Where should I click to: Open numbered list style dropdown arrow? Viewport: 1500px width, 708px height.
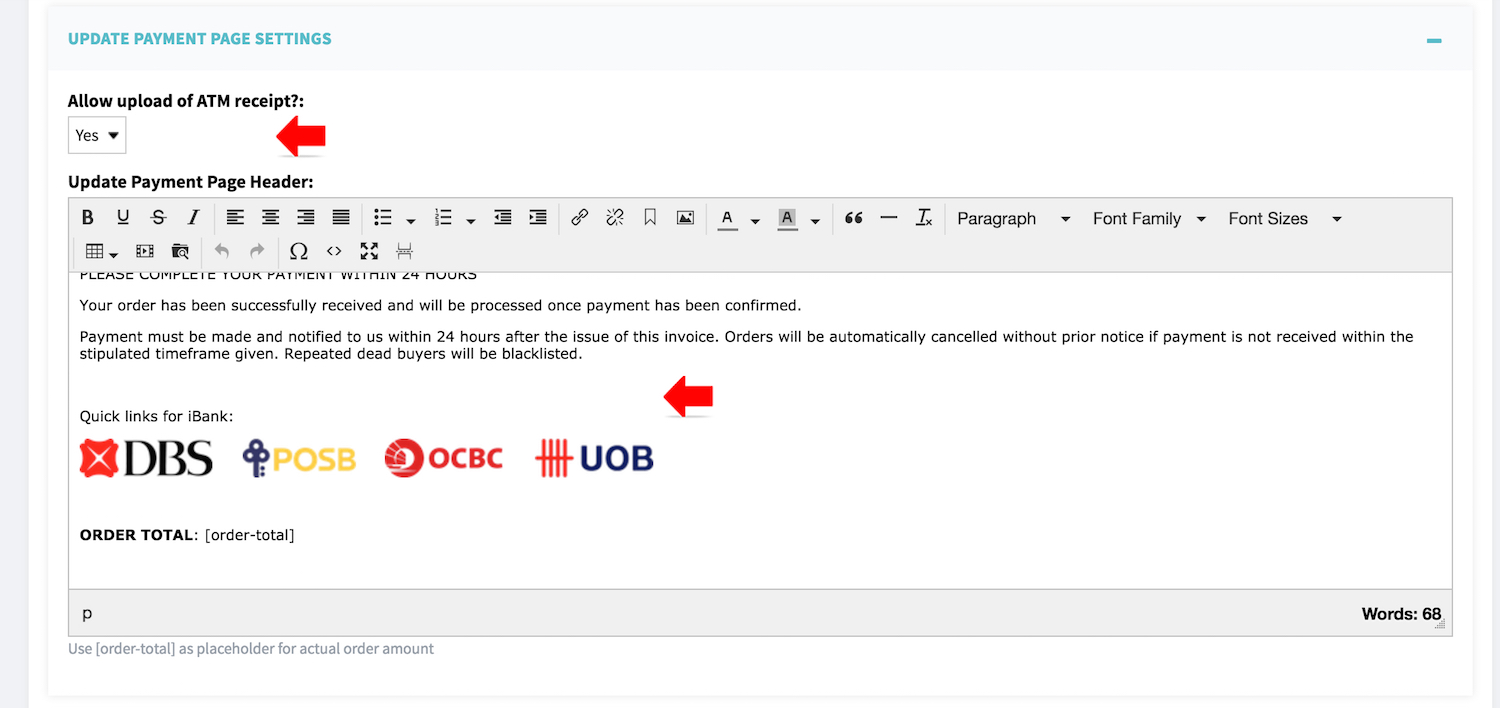click(x=471, y=220)
